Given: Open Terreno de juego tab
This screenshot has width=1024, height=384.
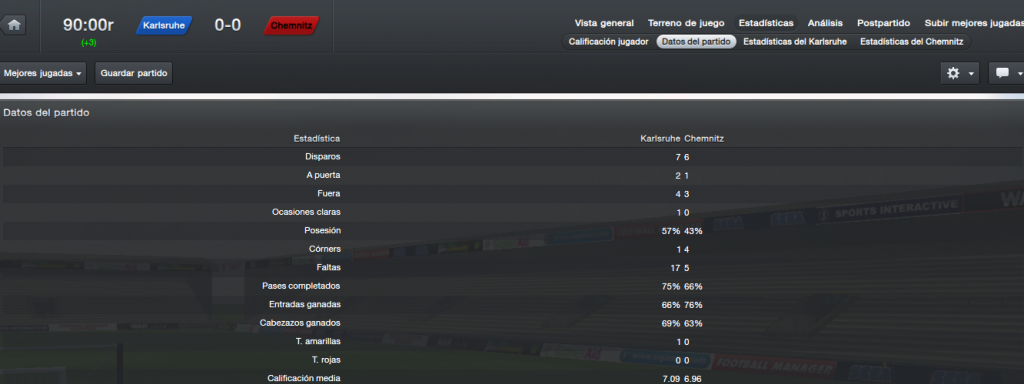Looking at the screenshot, I should [686, 23].
